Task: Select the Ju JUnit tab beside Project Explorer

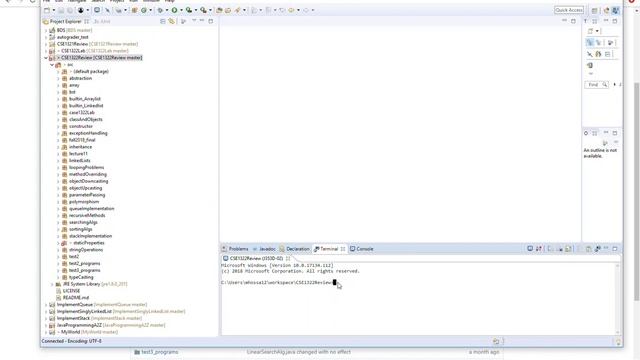Action: 102,21
